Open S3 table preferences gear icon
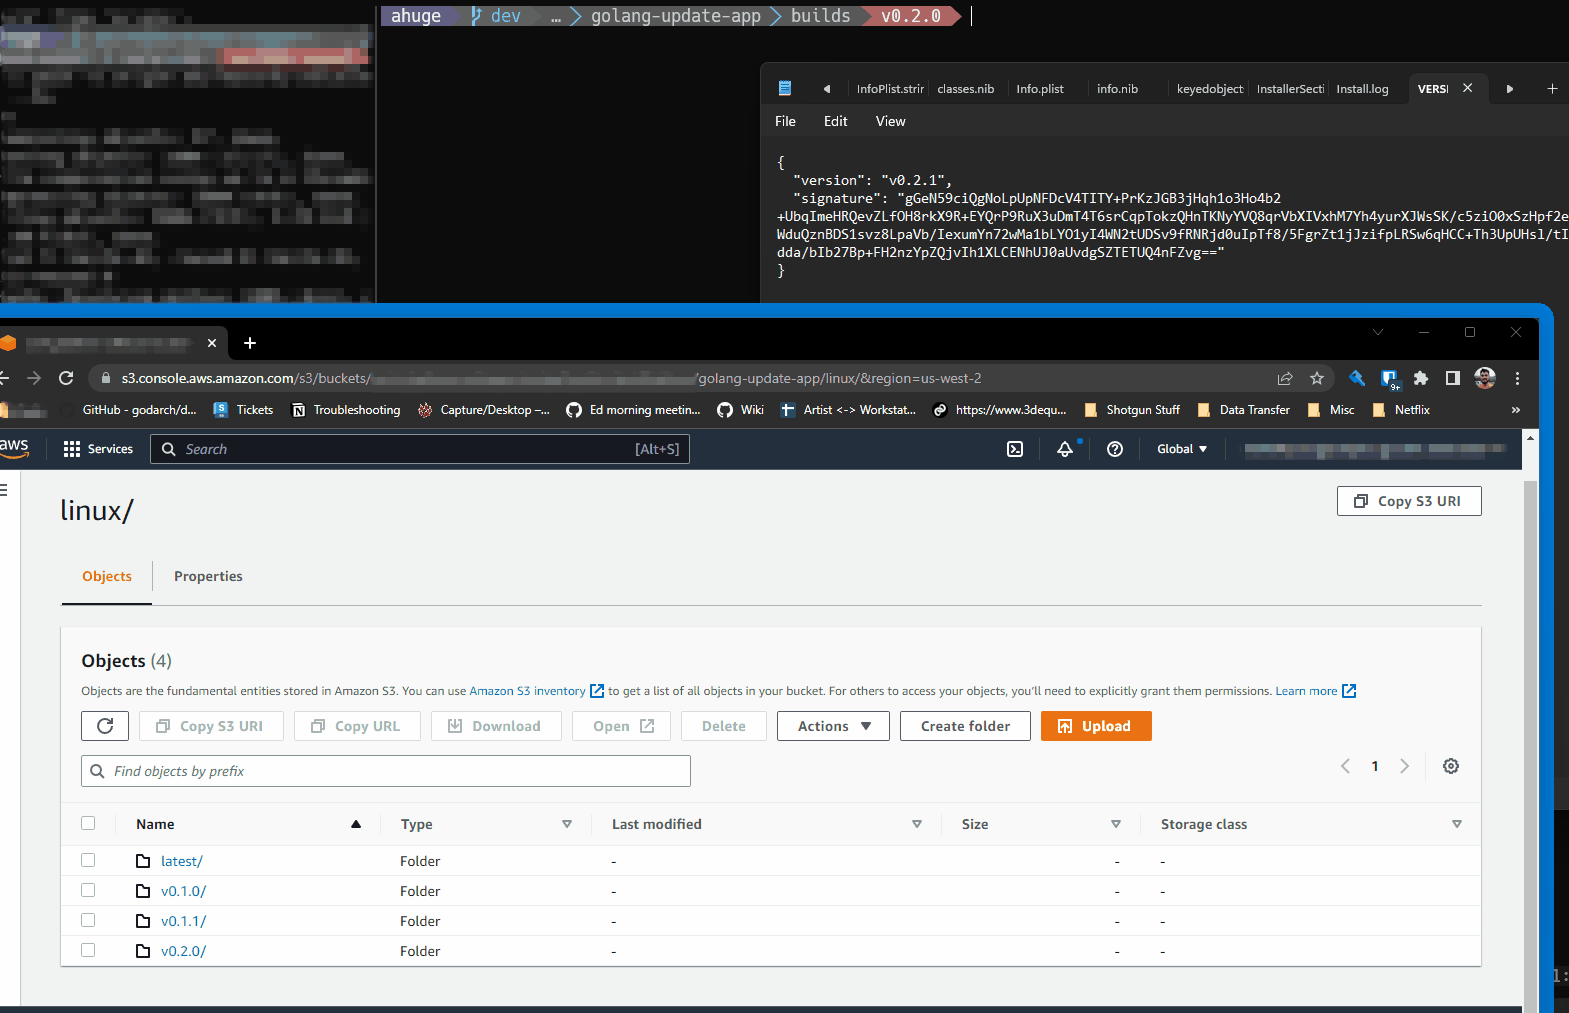1569x1013 pixels. 1451,766
